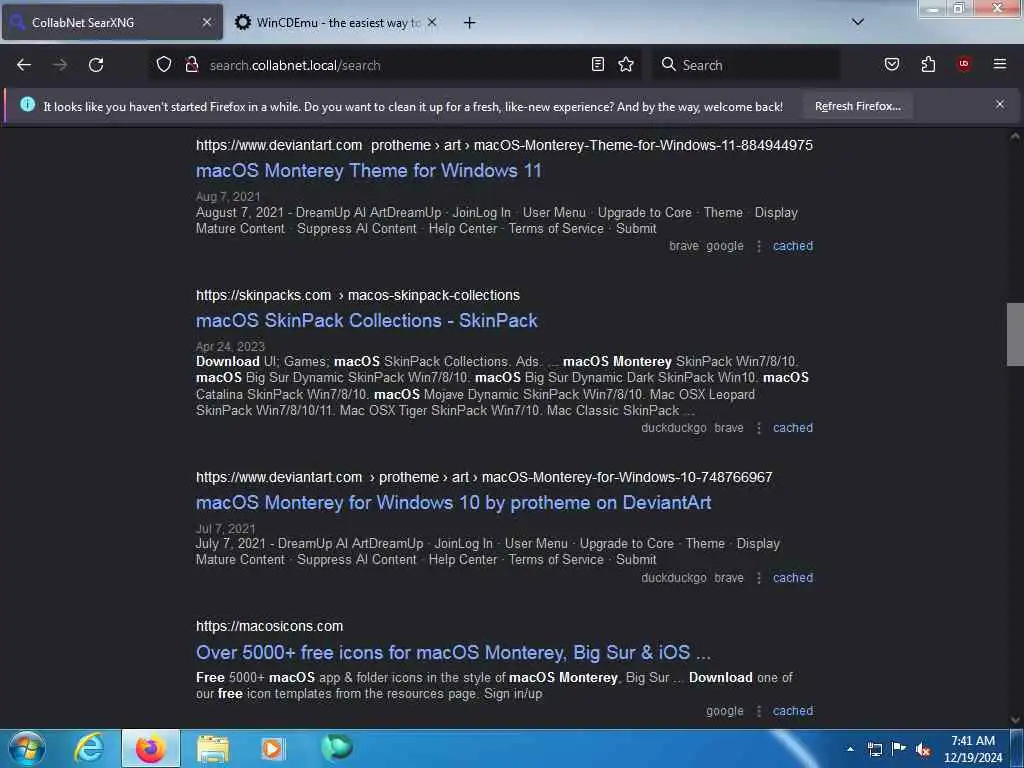Dismiss the Refresh Firefox notification bar

coord(1000,104)
